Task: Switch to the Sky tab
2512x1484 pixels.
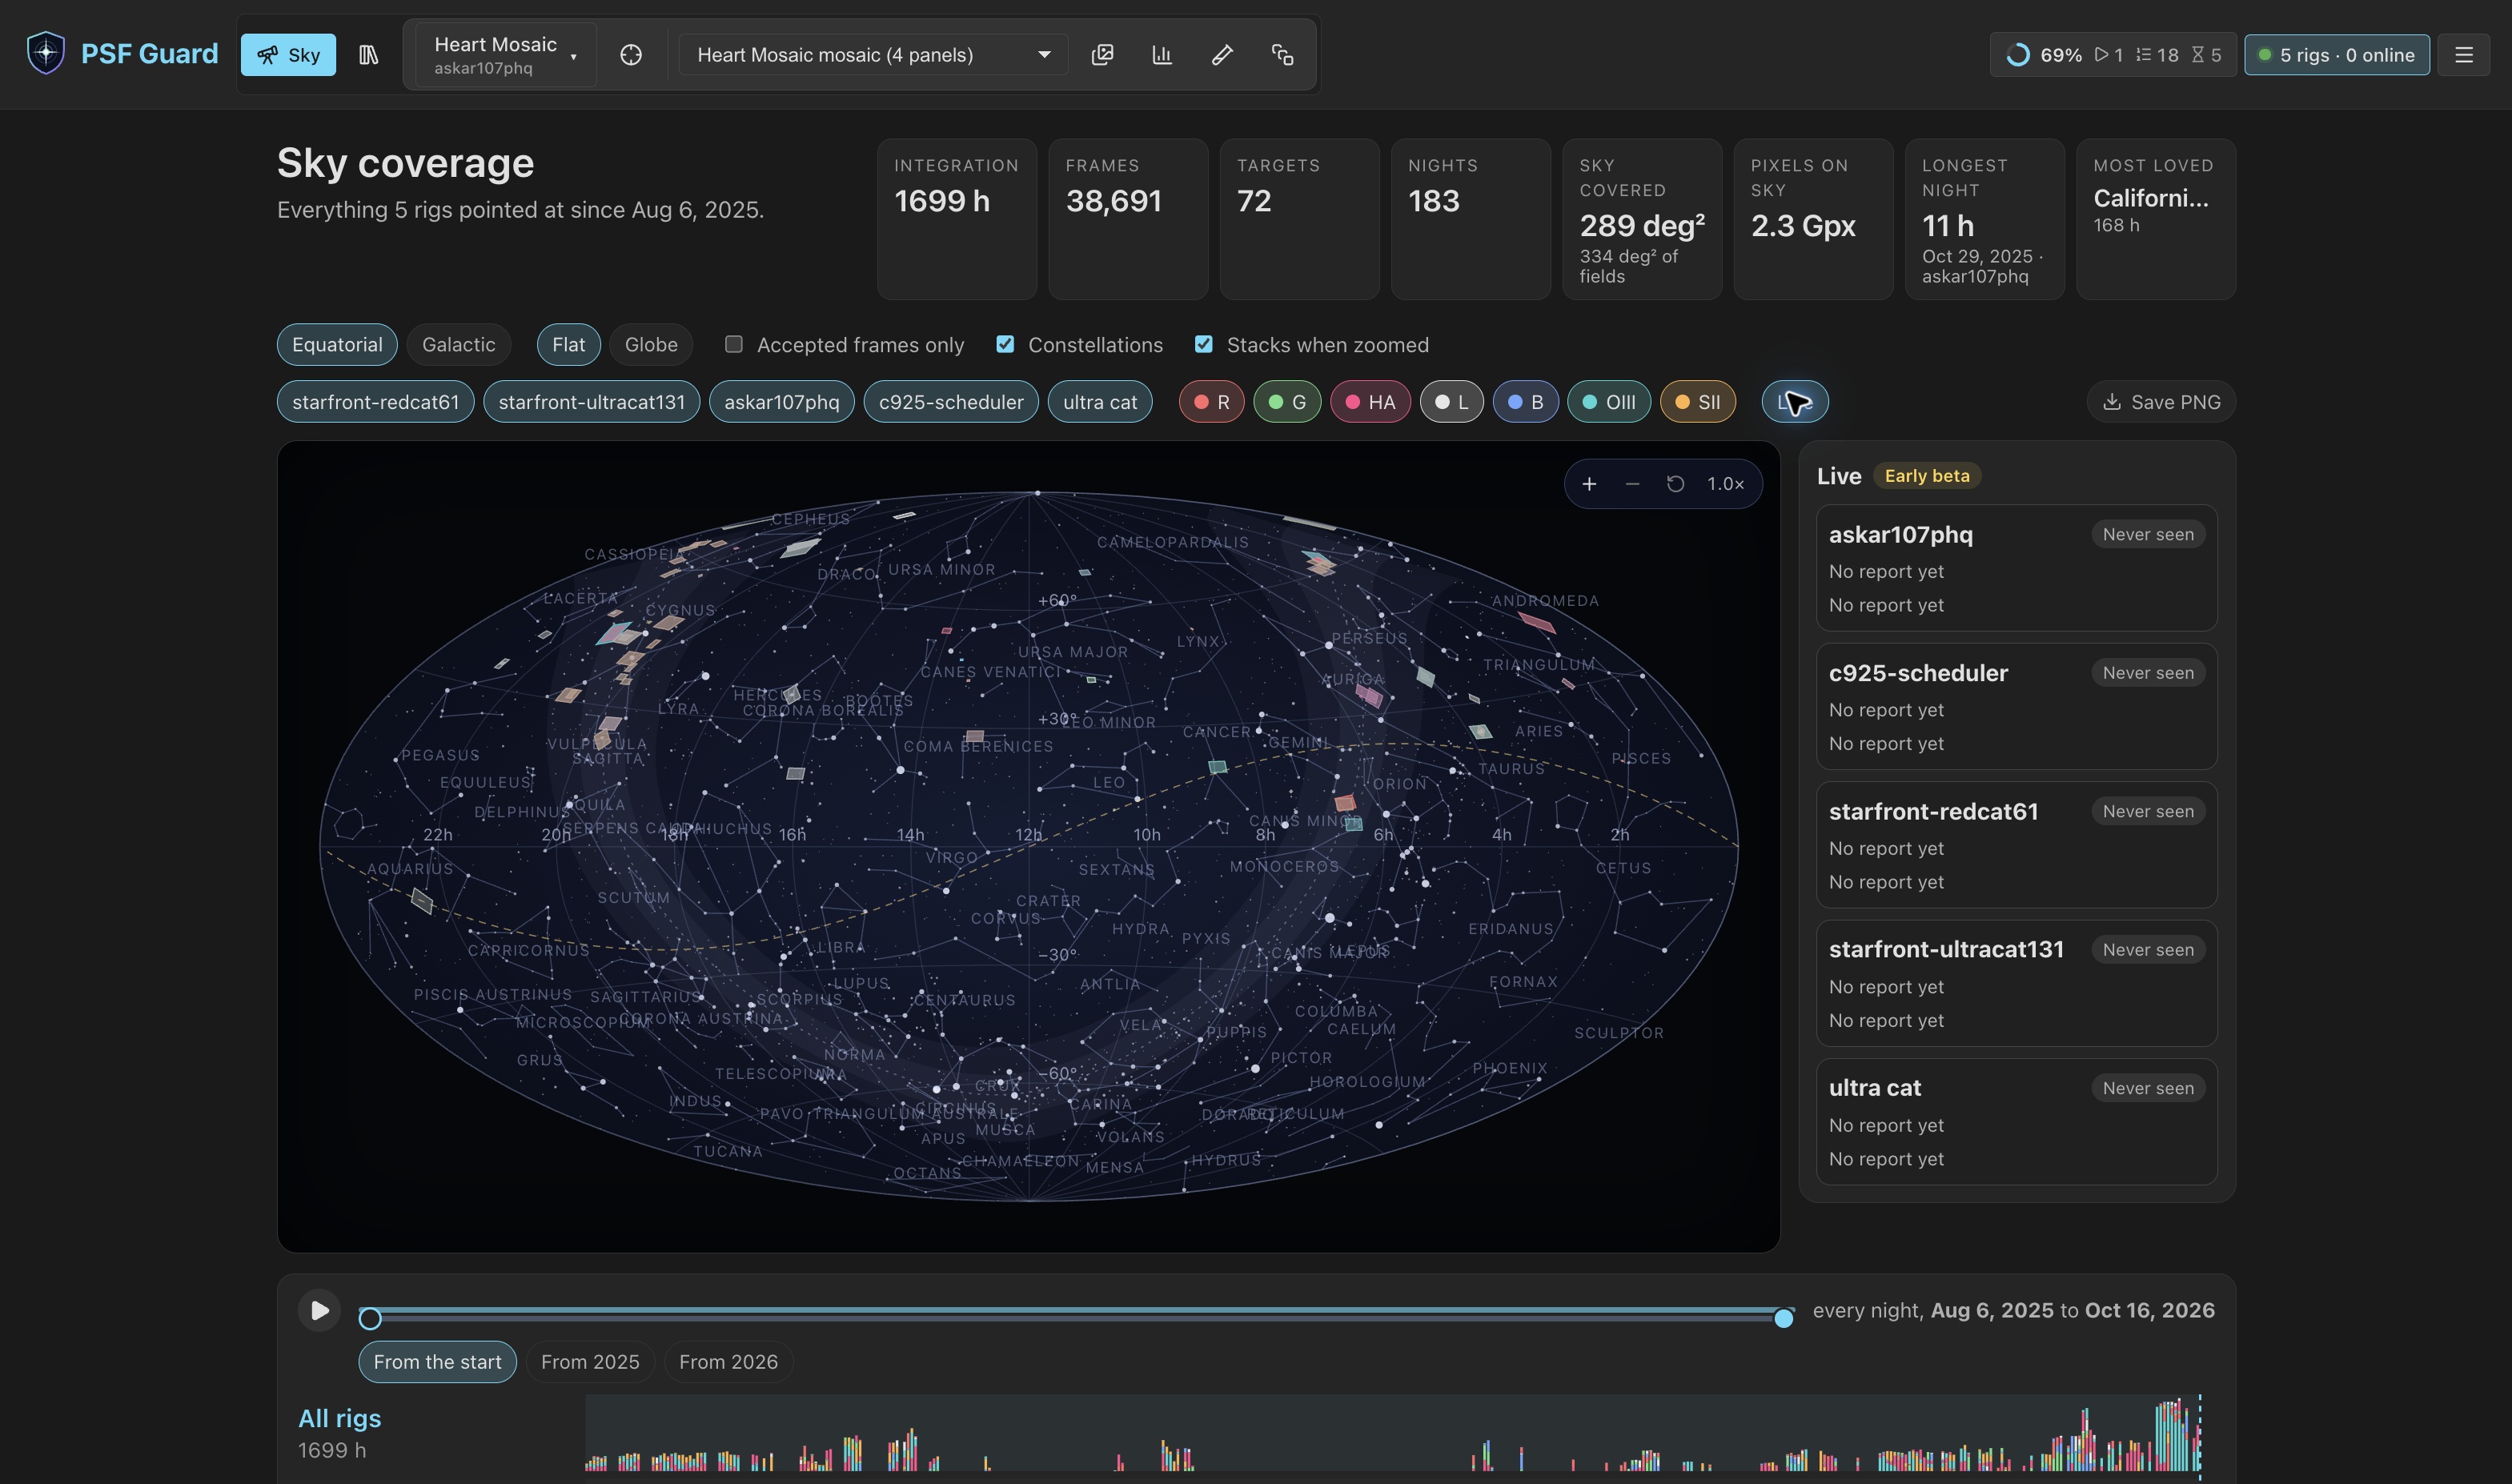Action: tap(288, 55)
